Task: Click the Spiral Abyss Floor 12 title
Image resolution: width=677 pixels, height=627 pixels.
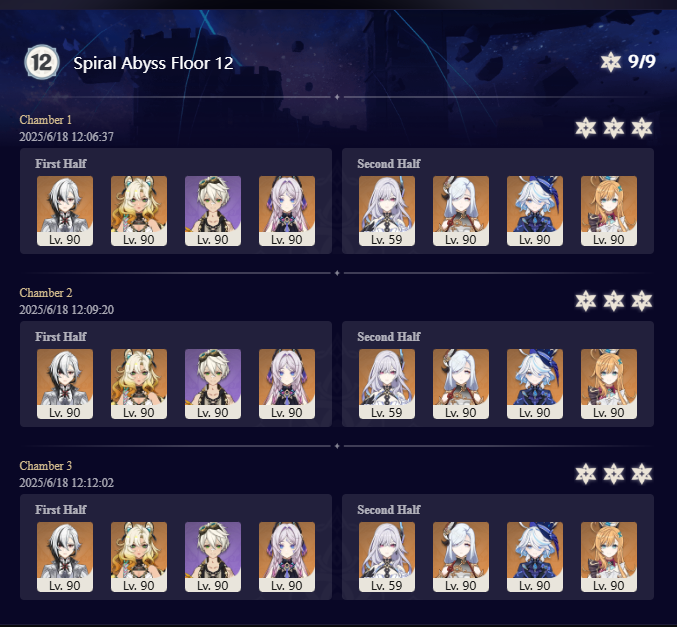Action: point(153,63)
